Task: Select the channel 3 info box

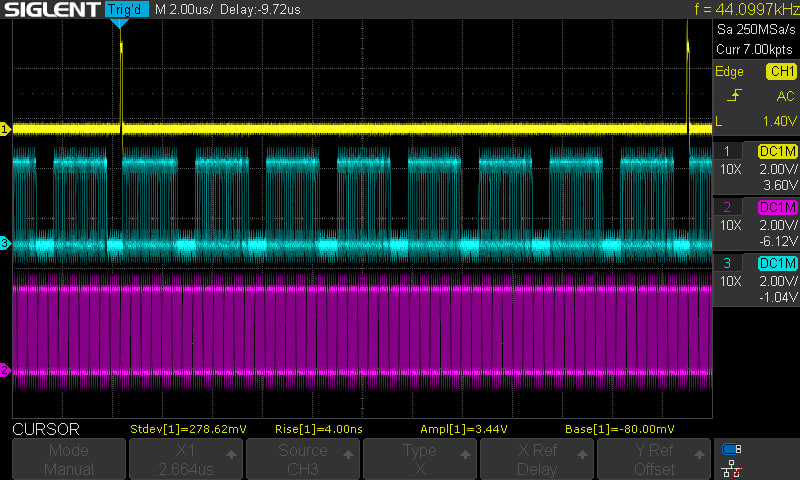Action: pos(756,280)
